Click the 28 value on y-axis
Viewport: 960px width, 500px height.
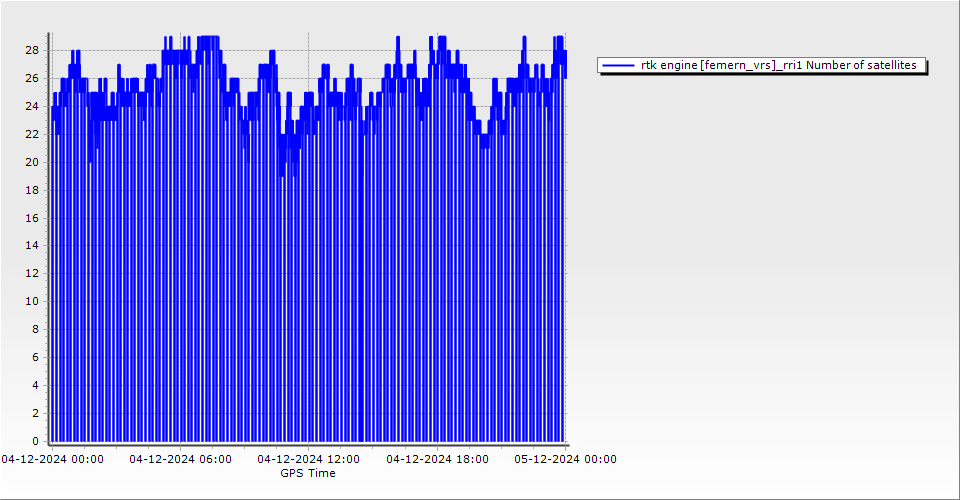click(x=33, y=50)
